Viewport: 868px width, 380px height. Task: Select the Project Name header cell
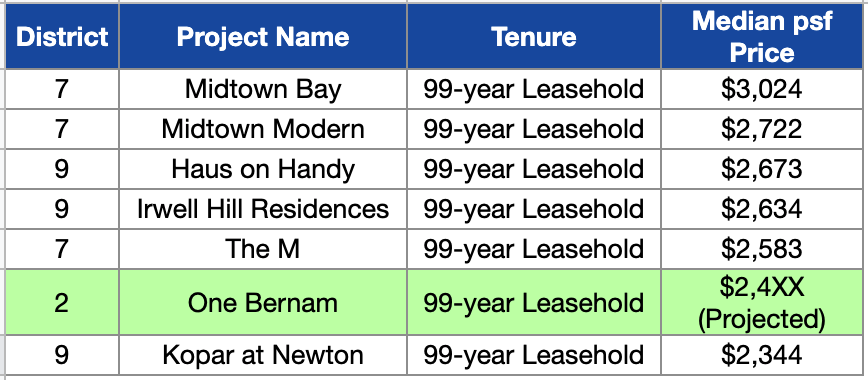[263, 37]
